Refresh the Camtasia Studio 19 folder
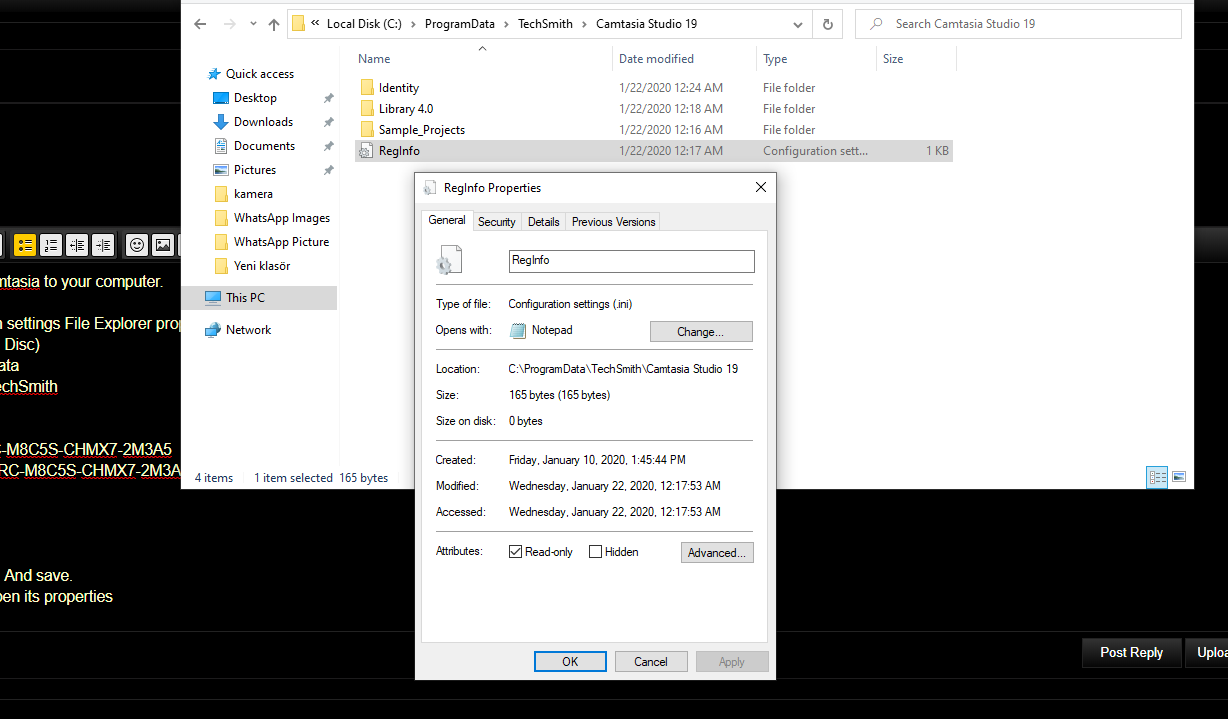The image size is (1228, 719). [827, 24]
